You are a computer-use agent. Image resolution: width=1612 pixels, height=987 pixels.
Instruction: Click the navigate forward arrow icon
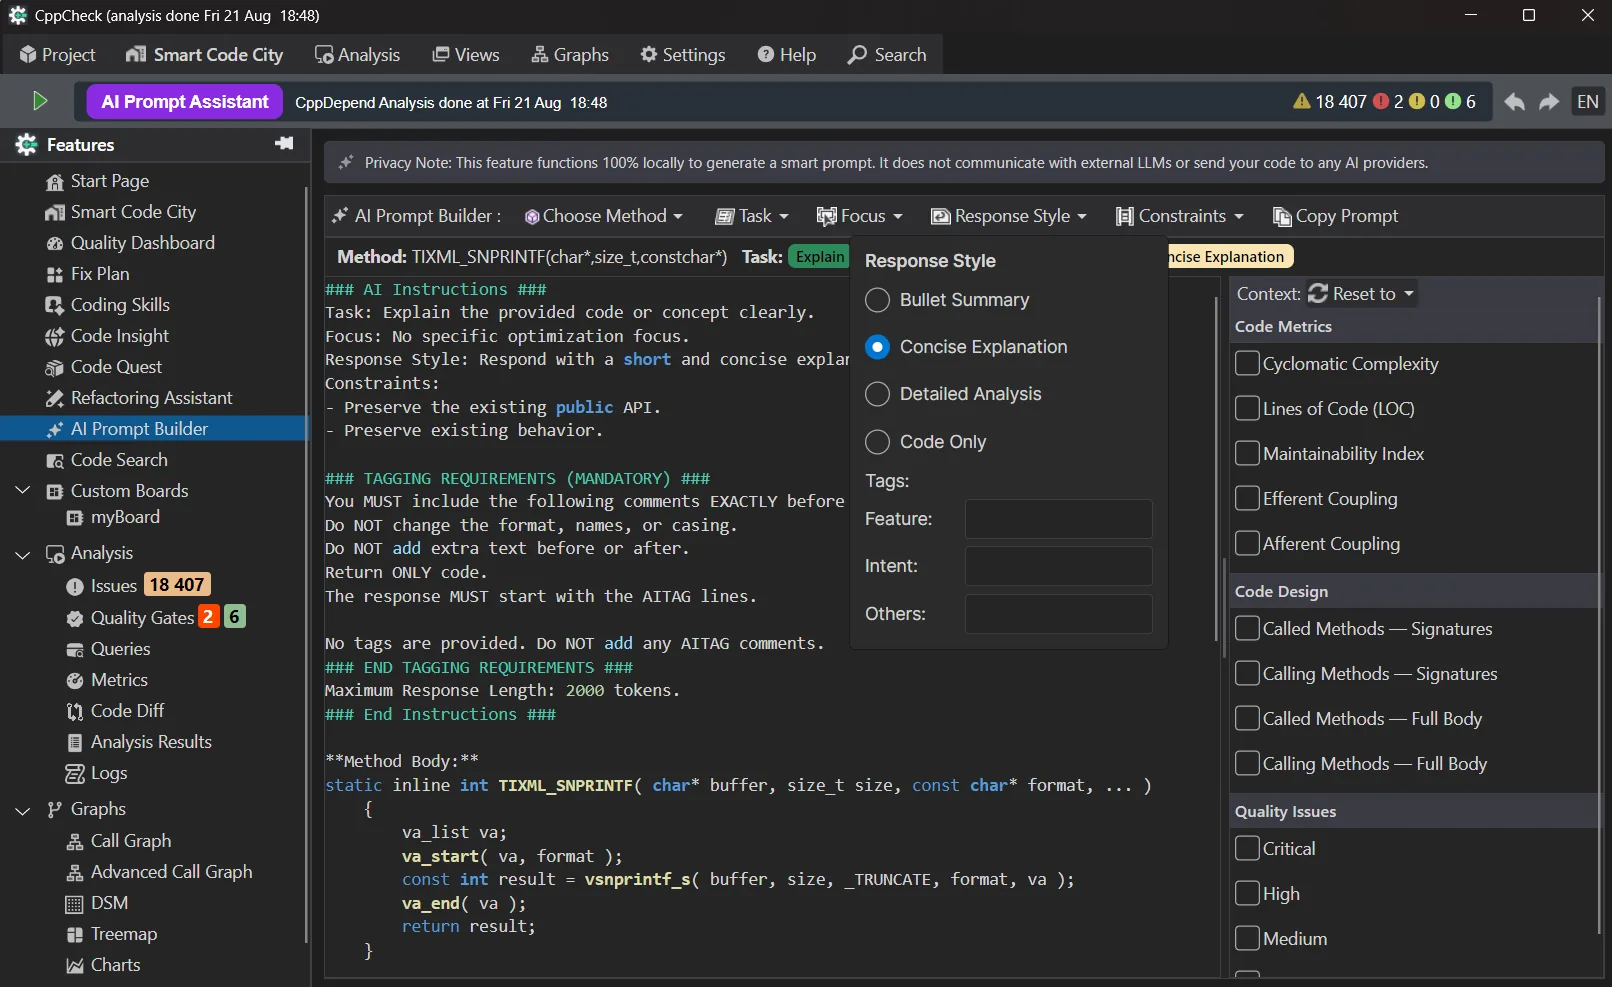(x=1549, y=102)
